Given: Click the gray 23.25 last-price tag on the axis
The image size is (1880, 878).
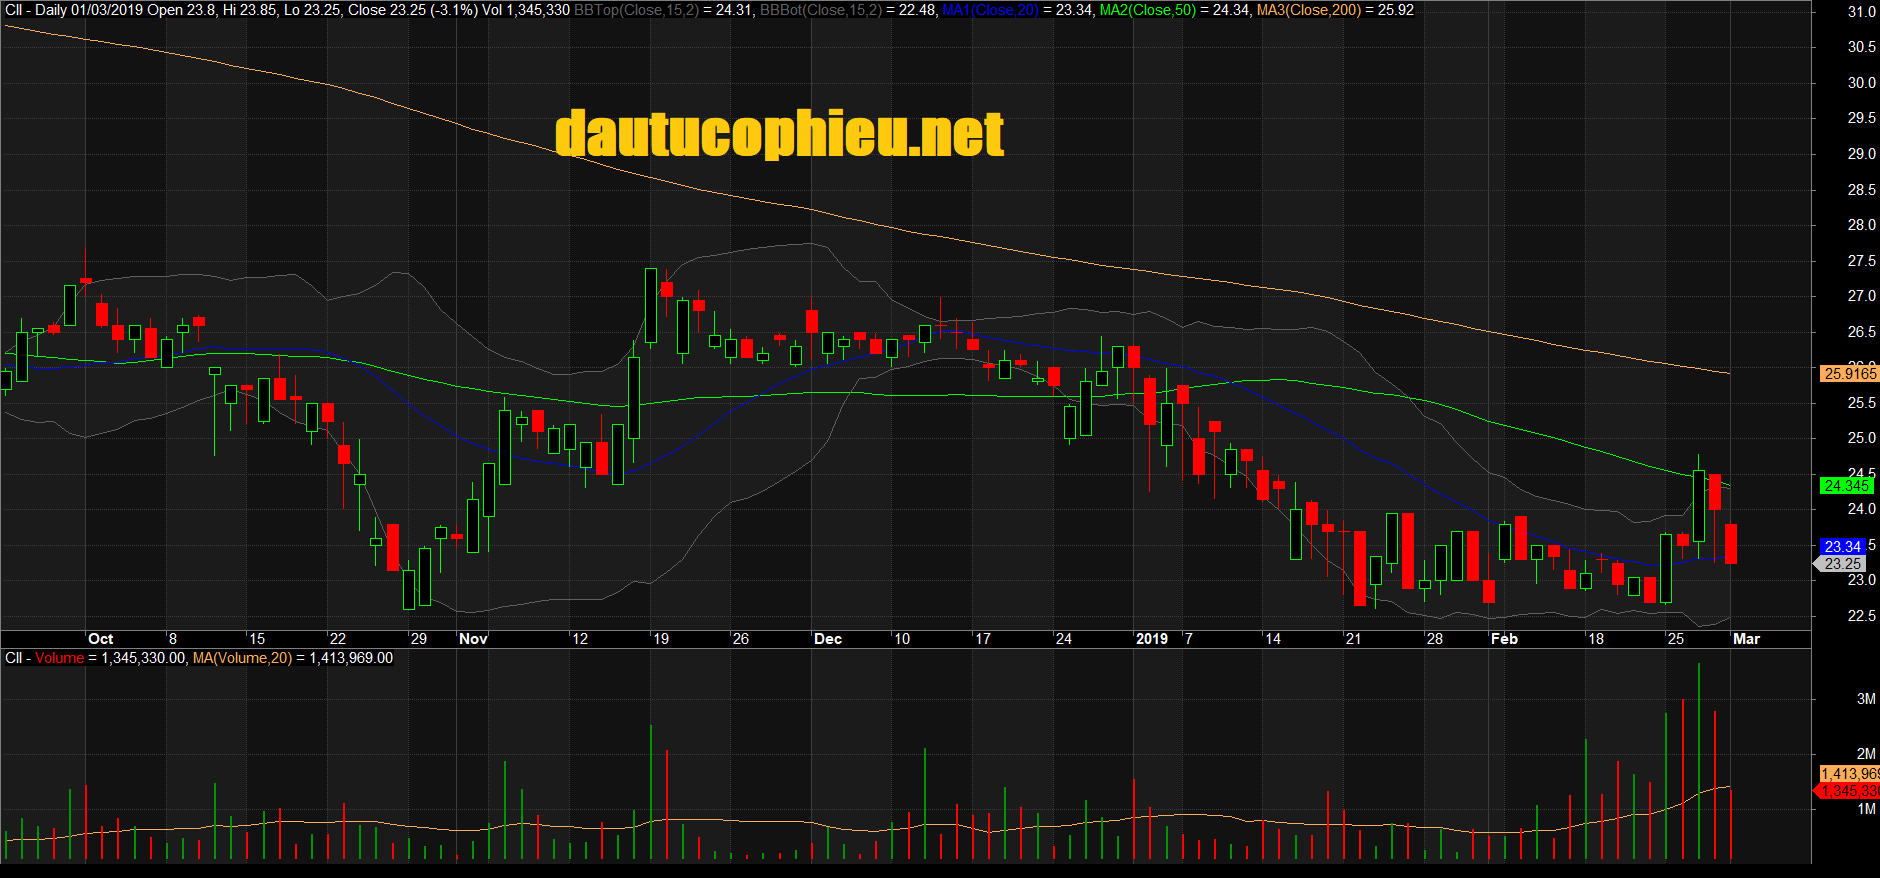Looking at the screenshot, I should pos(1841,564).
